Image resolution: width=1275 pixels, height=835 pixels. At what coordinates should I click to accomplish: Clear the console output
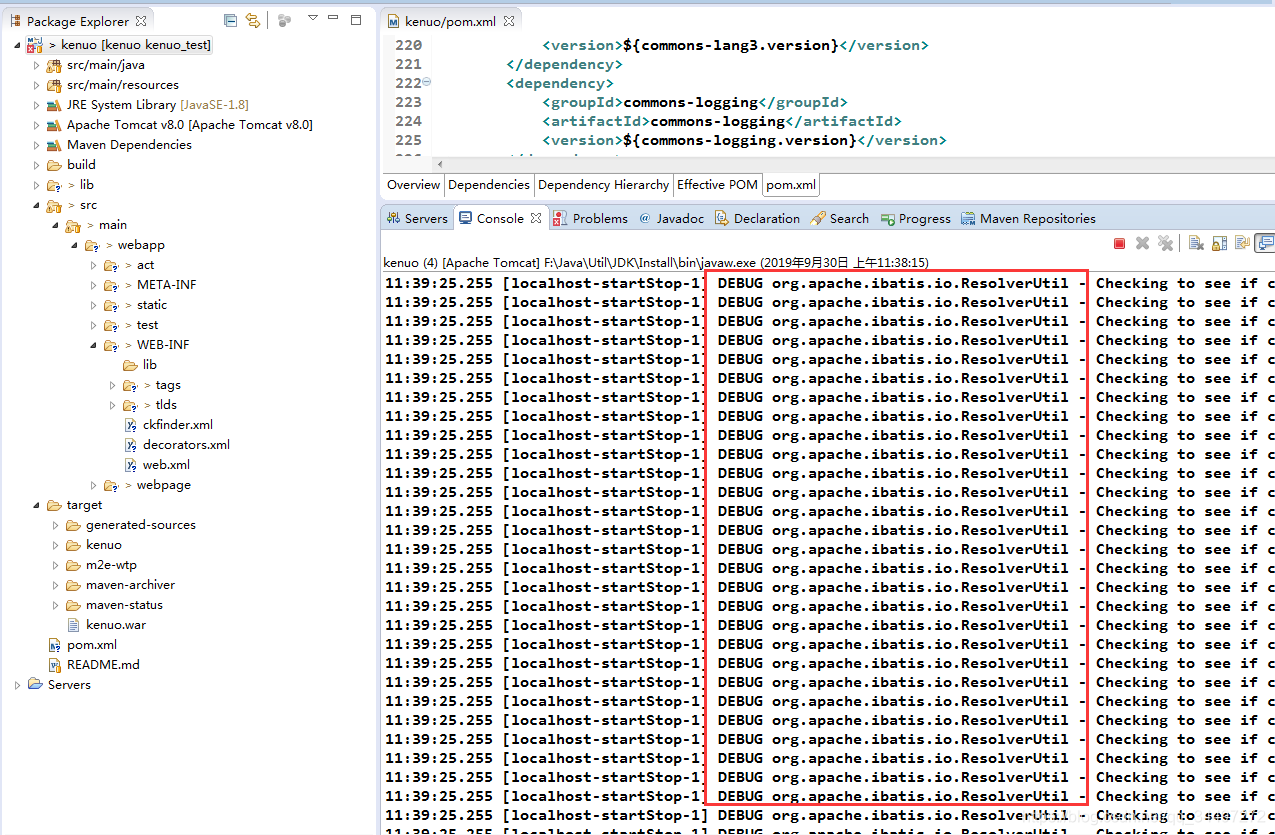pos(1196,243)
